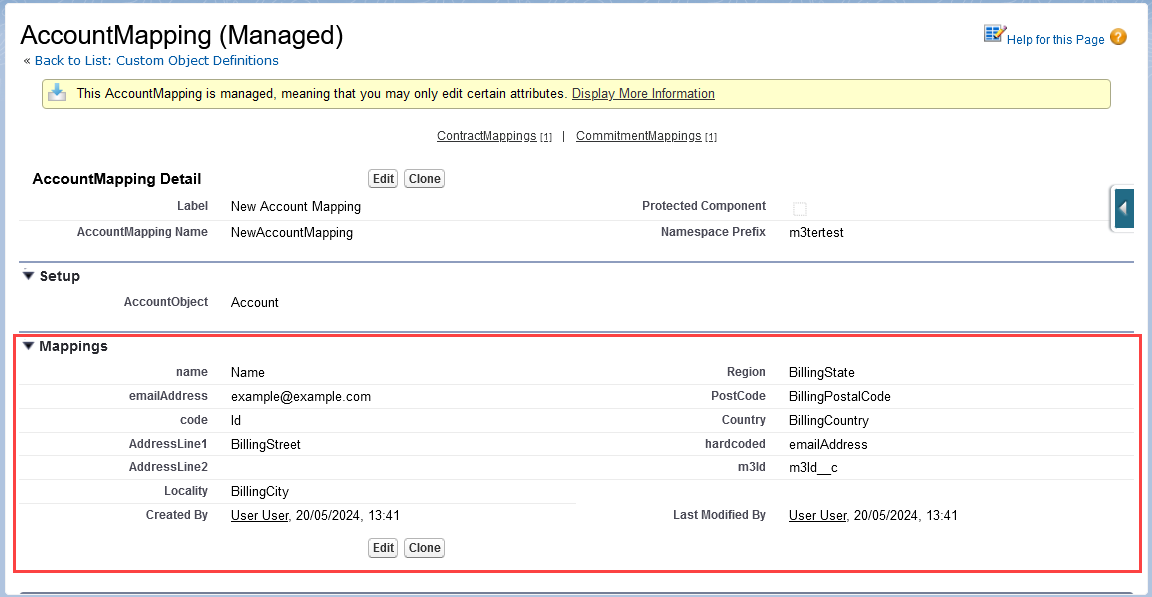The width and height of the screenshot is (1152, 597).
Task: Jump to CommitmentMappings related list
Action: click(638, 136)
